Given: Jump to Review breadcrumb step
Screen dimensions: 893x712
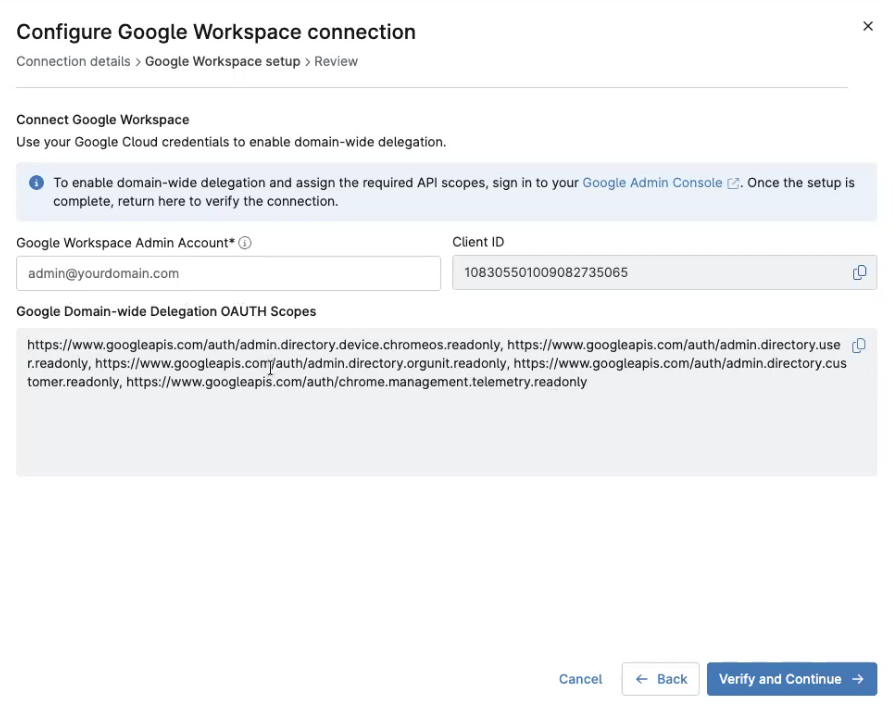Looking at the screenshot, I should (x=336, y=62).
